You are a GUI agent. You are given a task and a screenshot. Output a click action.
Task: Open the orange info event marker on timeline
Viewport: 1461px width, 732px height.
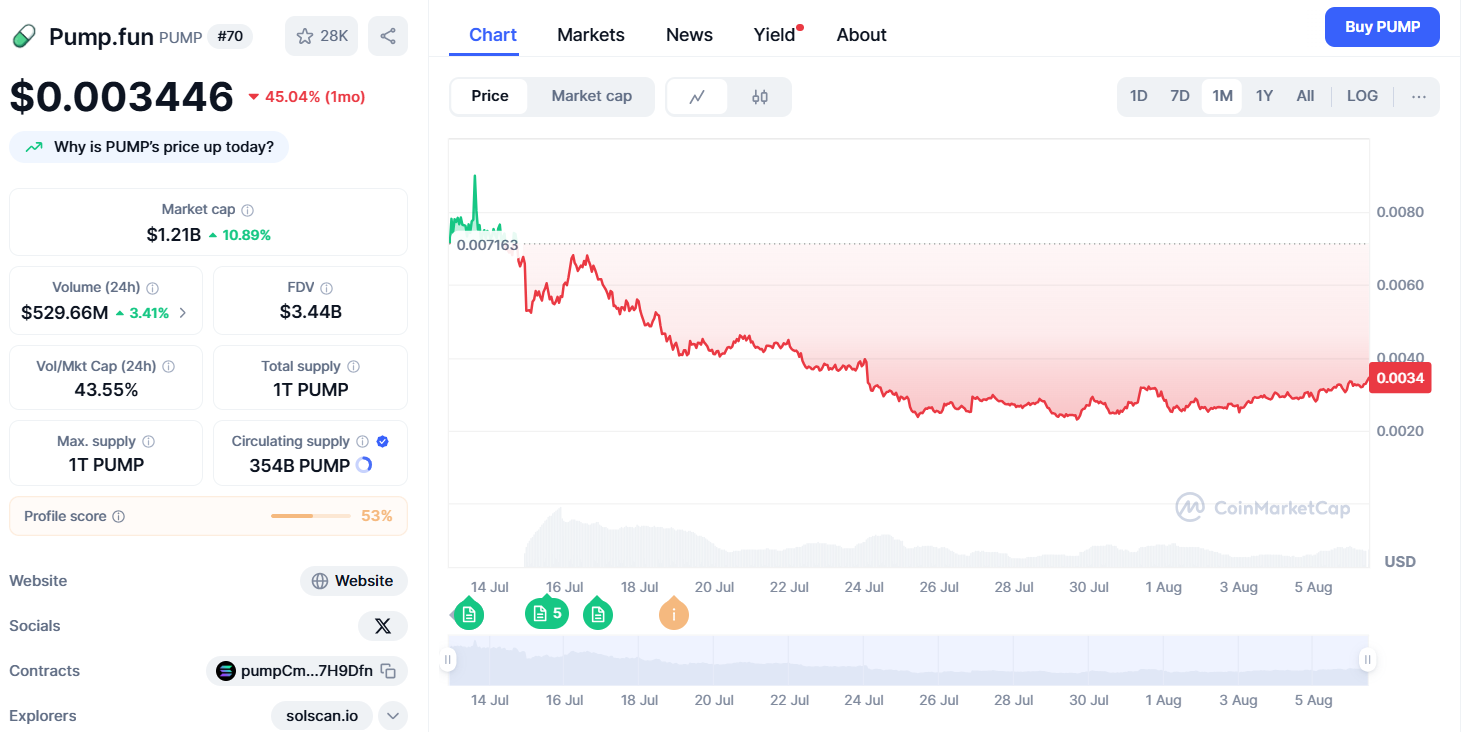674,614
